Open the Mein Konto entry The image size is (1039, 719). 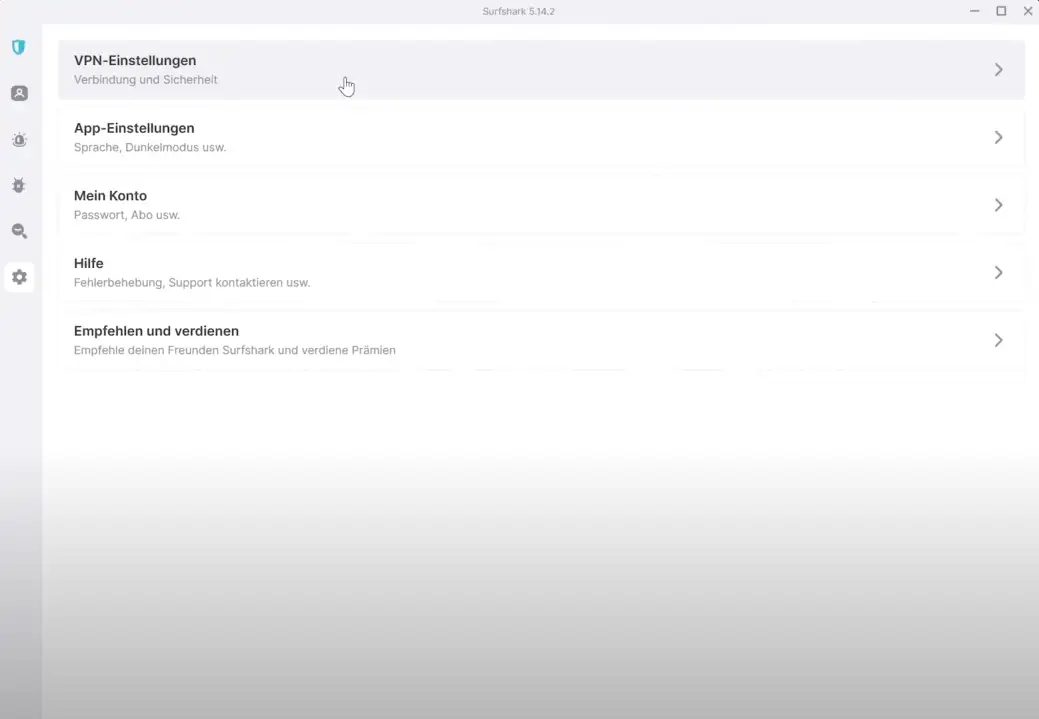pyautogui.click(x=110, y=196)
